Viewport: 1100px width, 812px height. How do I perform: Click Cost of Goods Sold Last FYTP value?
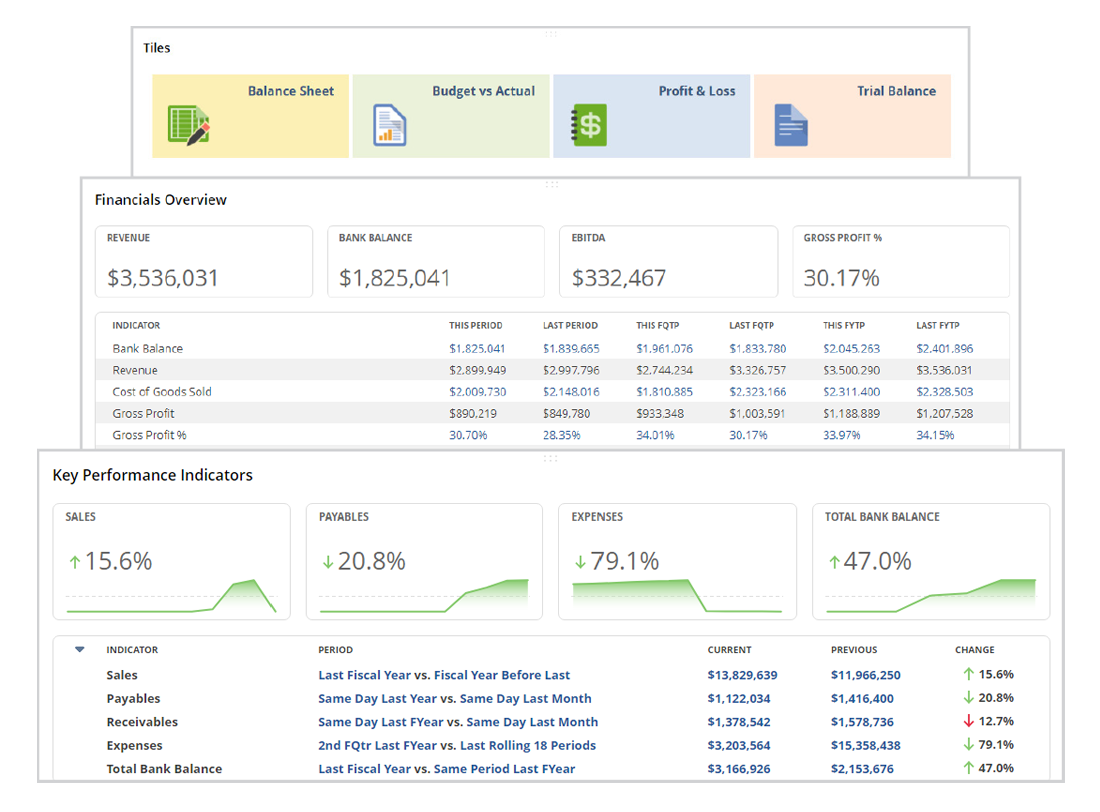point(944,392)
